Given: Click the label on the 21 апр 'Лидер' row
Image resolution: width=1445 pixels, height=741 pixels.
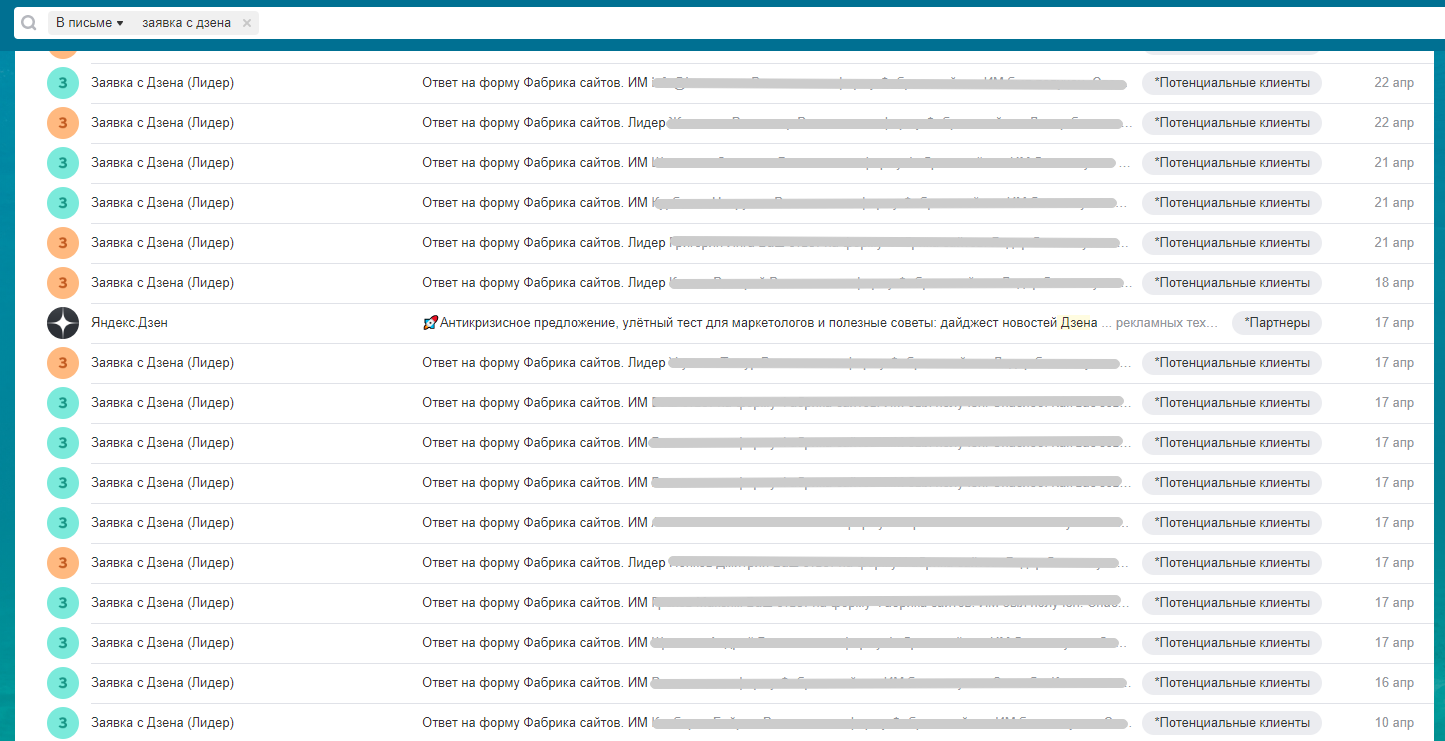Looking at the screenshot, I should point(1232,243).
